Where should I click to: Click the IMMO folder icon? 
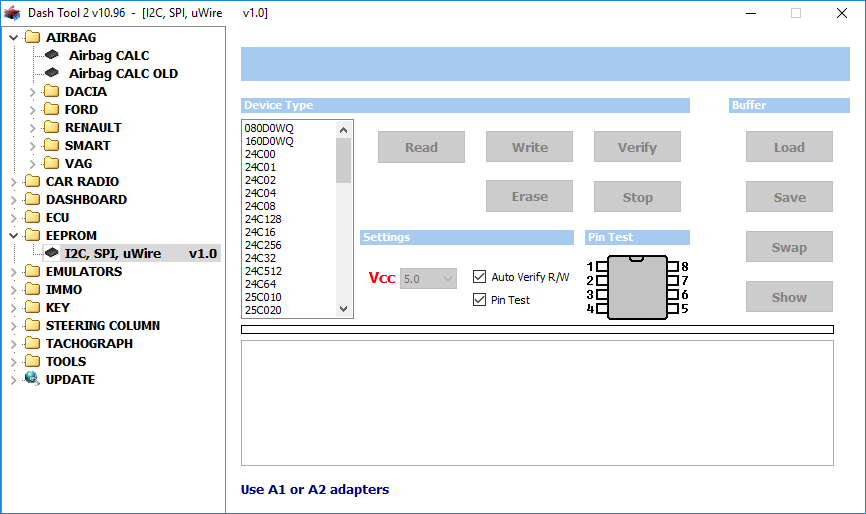pos(33,289)
